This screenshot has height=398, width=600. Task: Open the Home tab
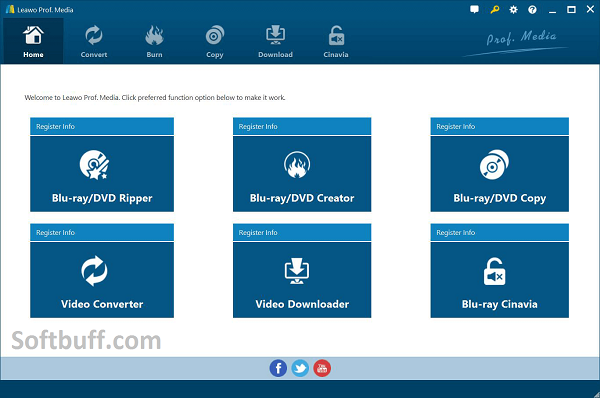click(x=33, y=41)
